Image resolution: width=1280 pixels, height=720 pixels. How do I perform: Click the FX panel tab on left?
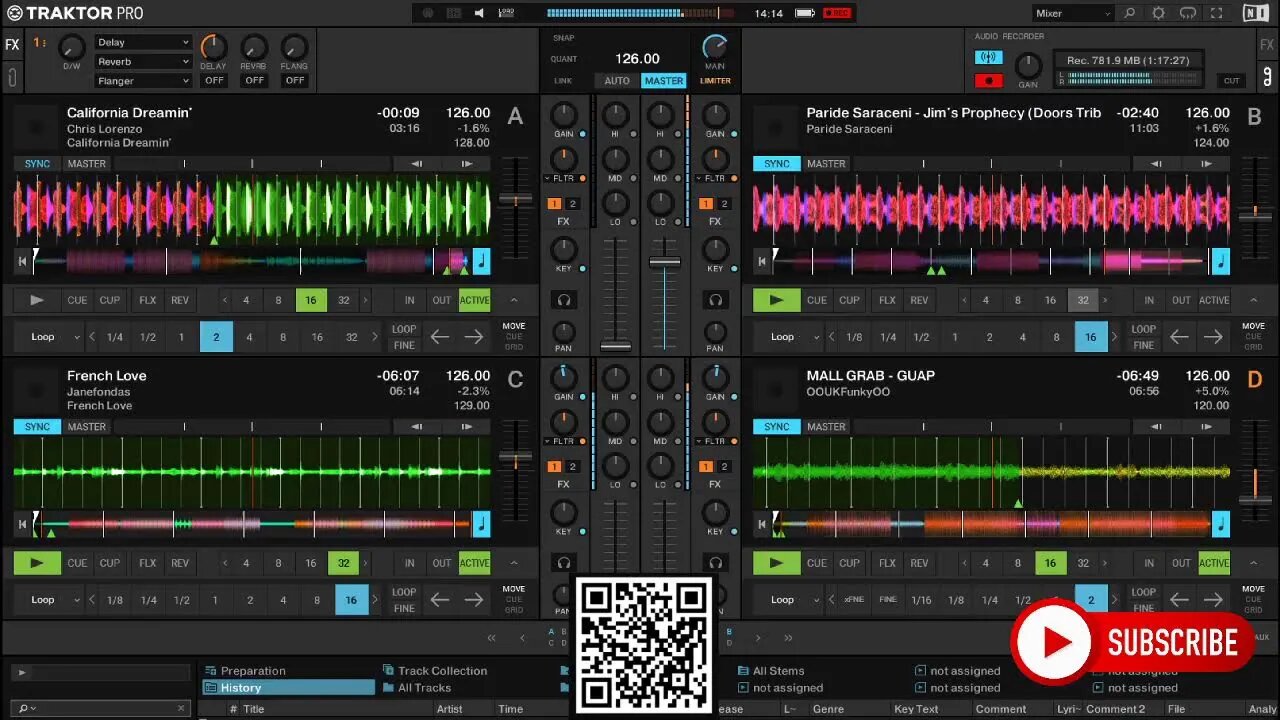[12, 45]
